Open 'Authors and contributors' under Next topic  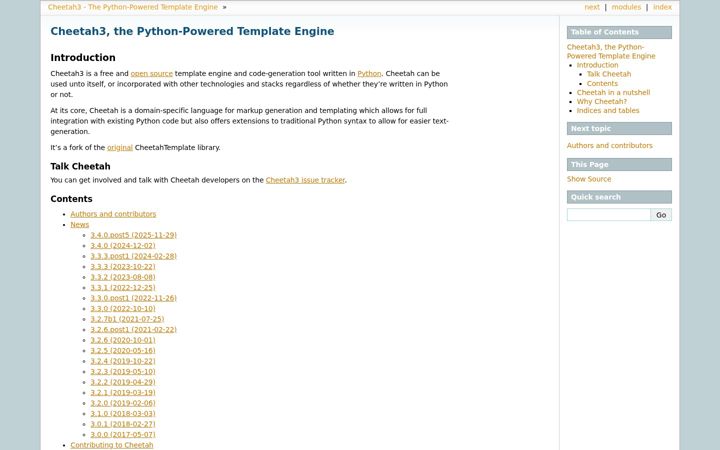(609, 146)
